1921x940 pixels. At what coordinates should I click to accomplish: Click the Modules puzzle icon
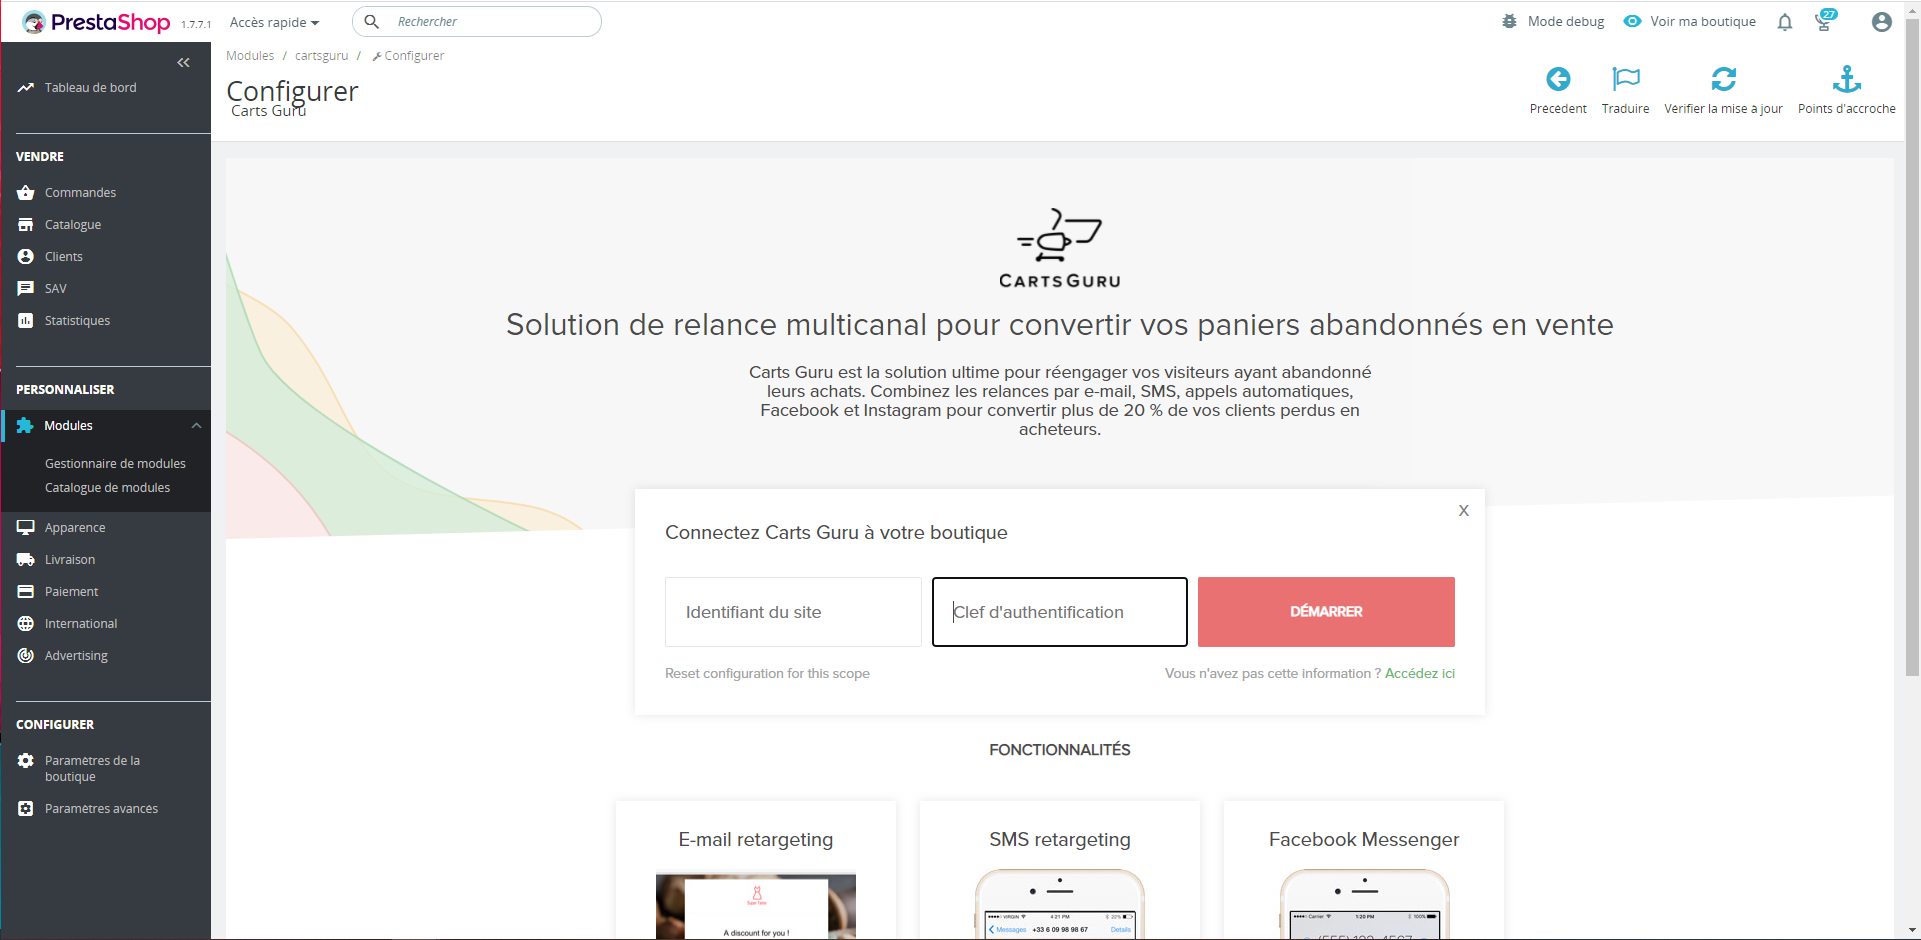[26, 426]
